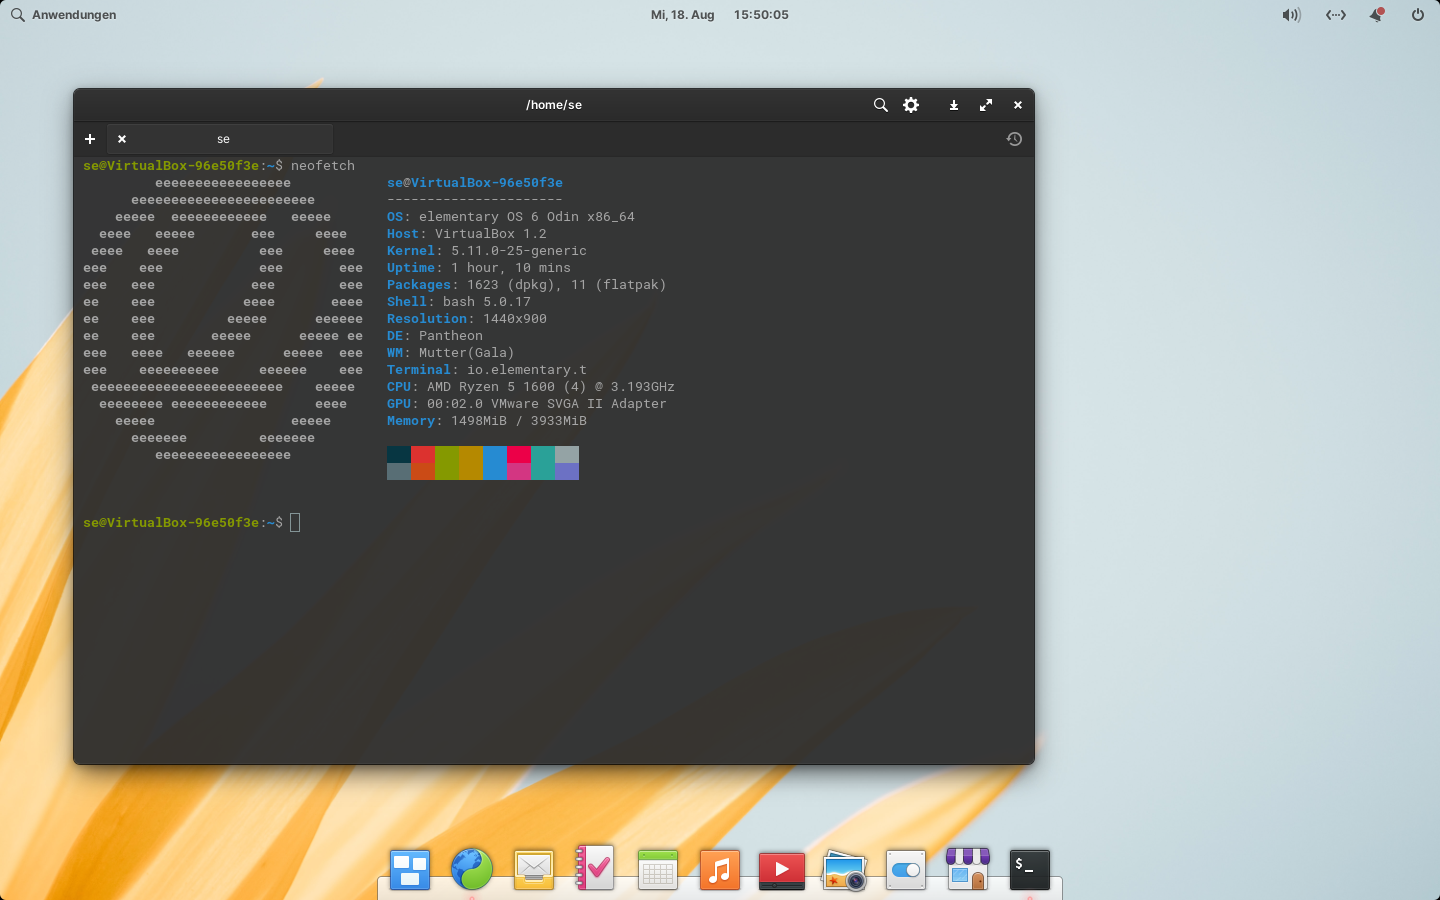Click the blue color block in neofetch palette

click(x=495, y=463)
